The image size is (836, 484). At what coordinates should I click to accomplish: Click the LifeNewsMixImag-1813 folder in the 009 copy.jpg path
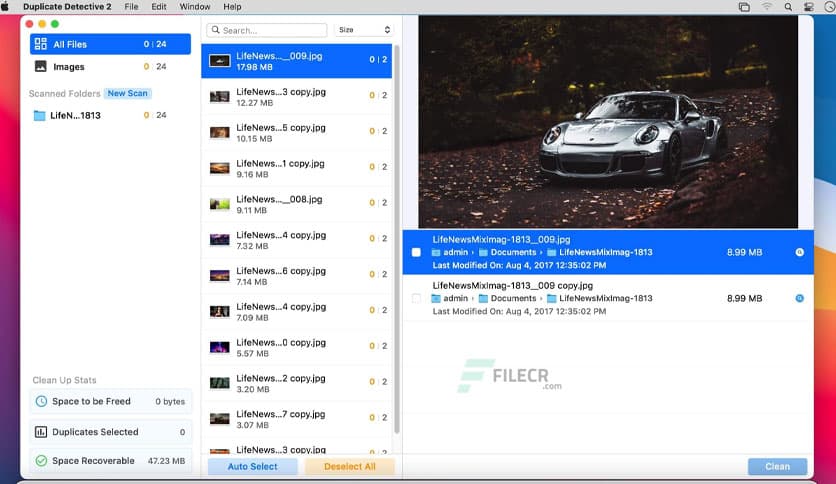(x=600, y=299)
